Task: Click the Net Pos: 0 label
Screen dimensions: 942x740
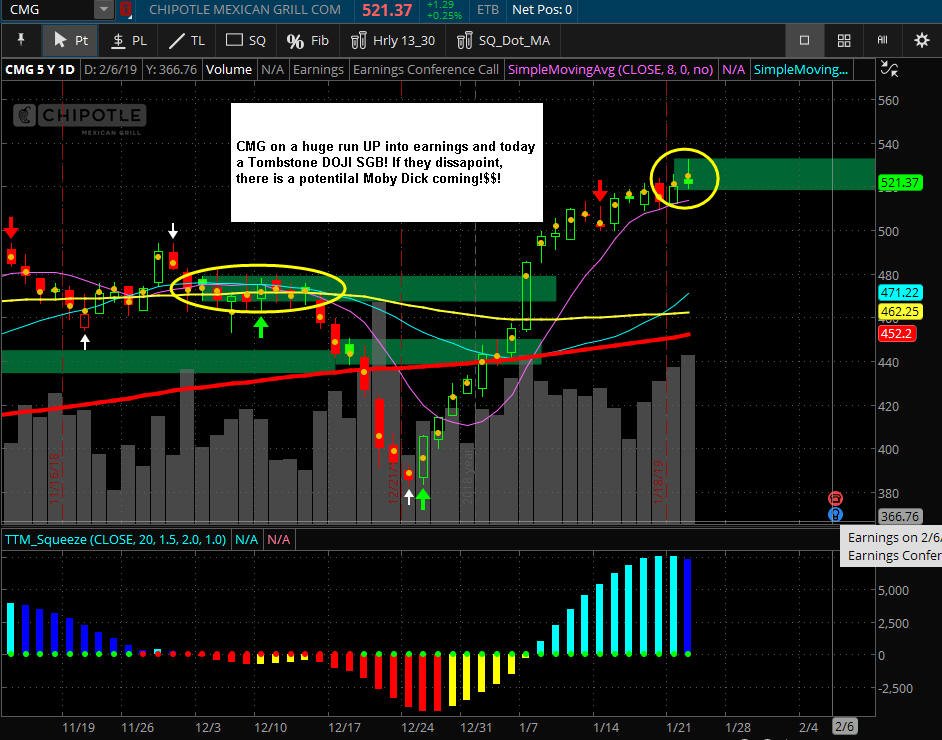Action: coord(542,10)
